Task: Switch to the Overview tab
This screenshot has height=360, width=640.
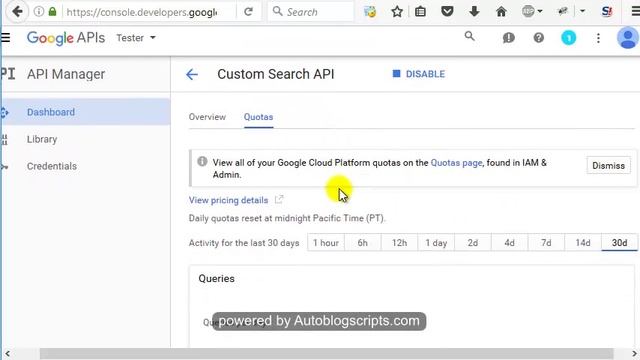Action: [x=207, y=117]
